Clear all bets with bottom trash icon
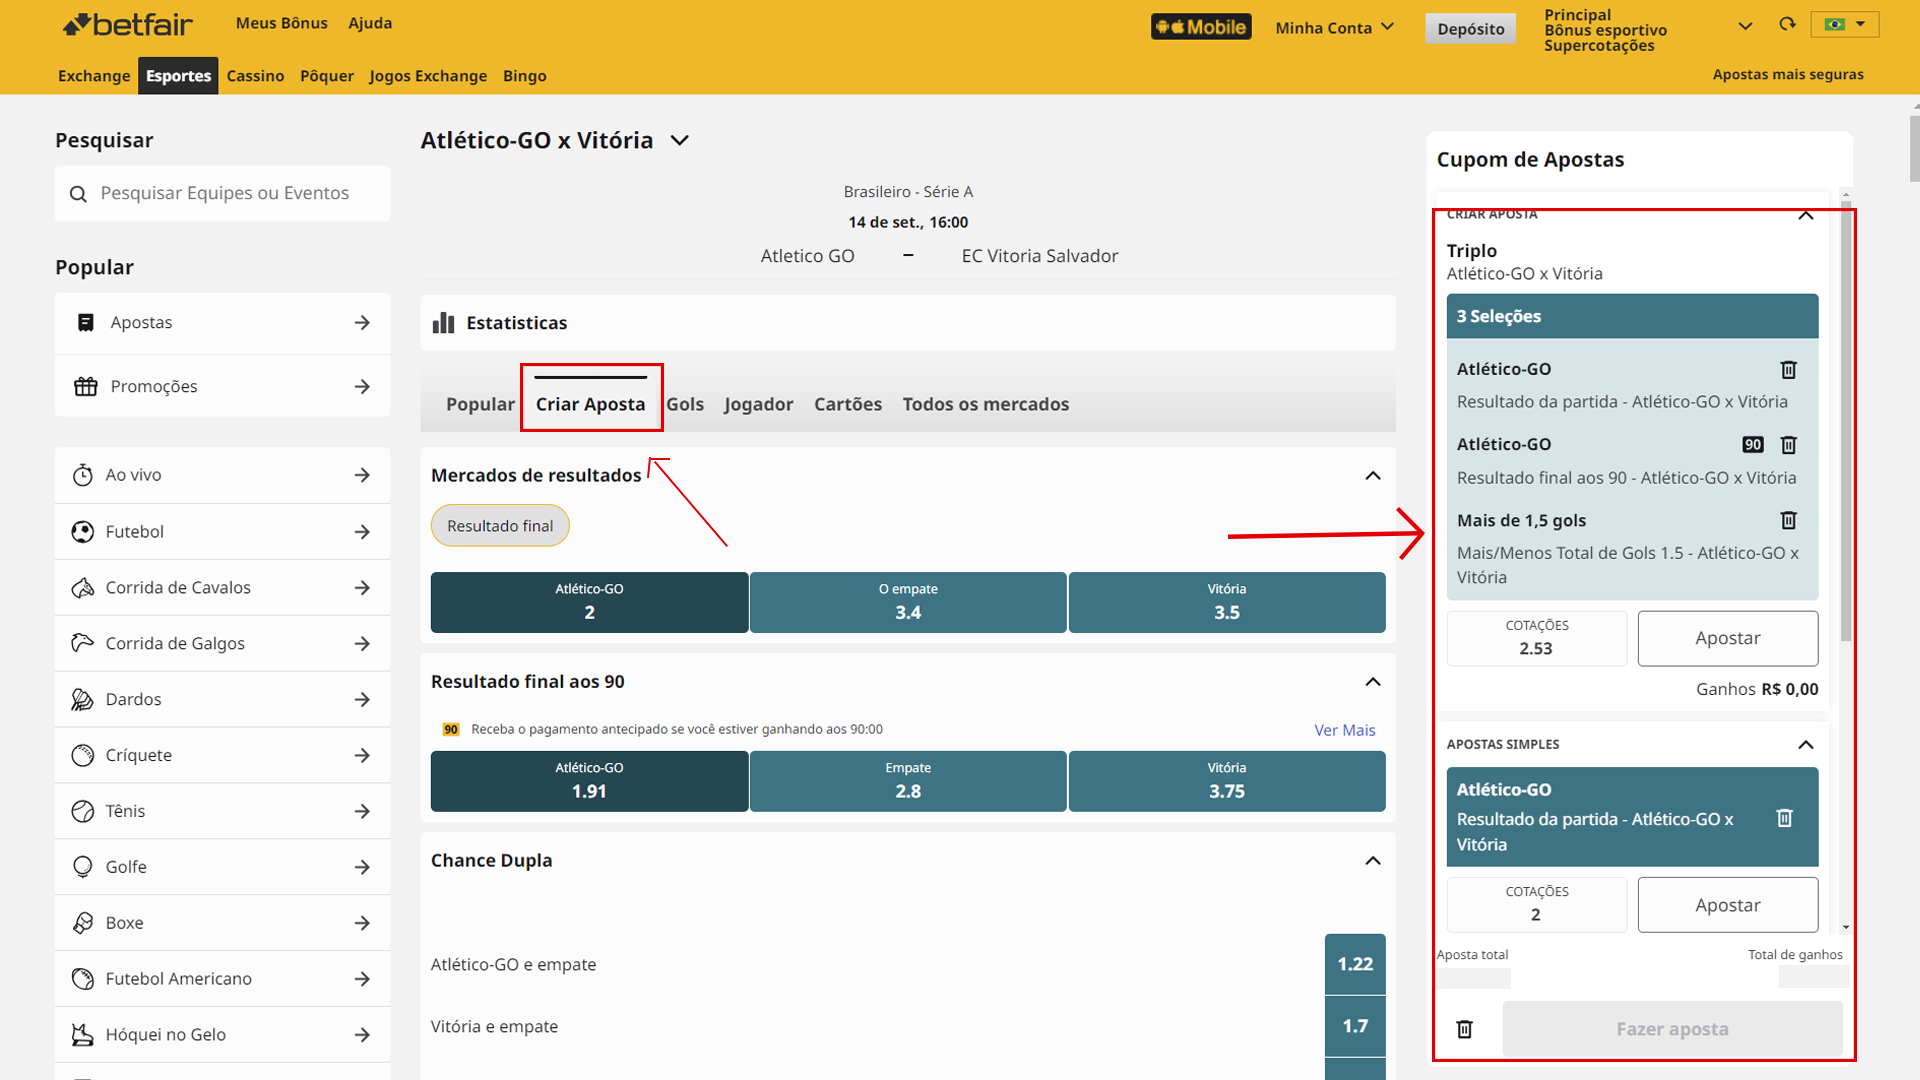1920x1080 pixels. pyautogui.click(x=1465, y=1029)
